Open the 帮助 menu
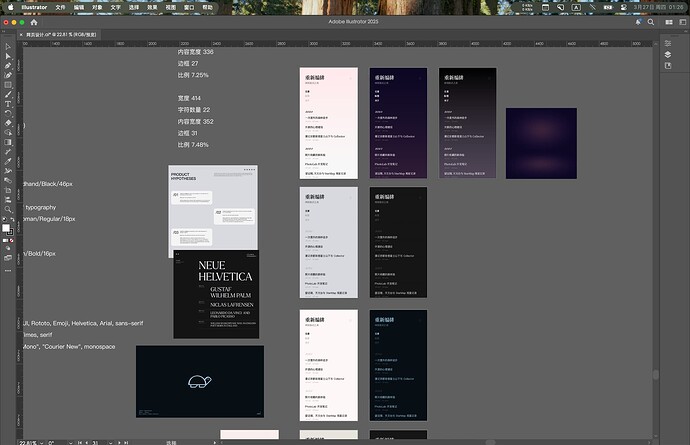The height and width of the screenshot is (445, 690). coord(207,7)
